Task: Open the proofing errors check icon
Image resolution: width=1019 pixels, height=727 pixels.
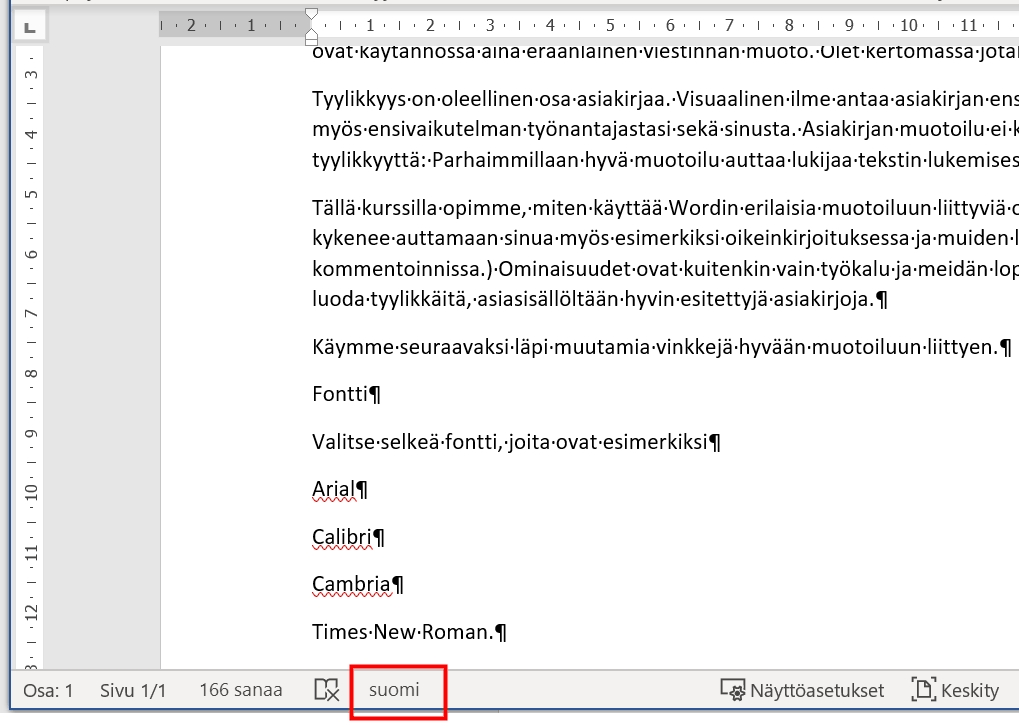Action: click(326, 690)
